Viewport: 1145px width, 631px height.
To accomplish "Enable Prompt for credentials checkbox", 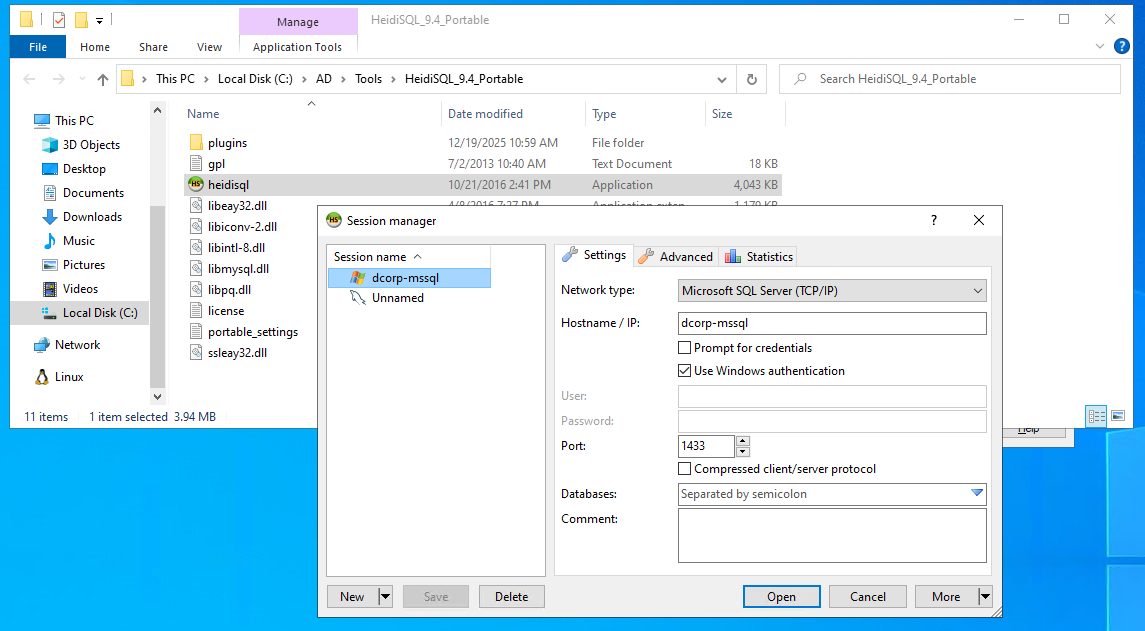I will pos(685,348).
